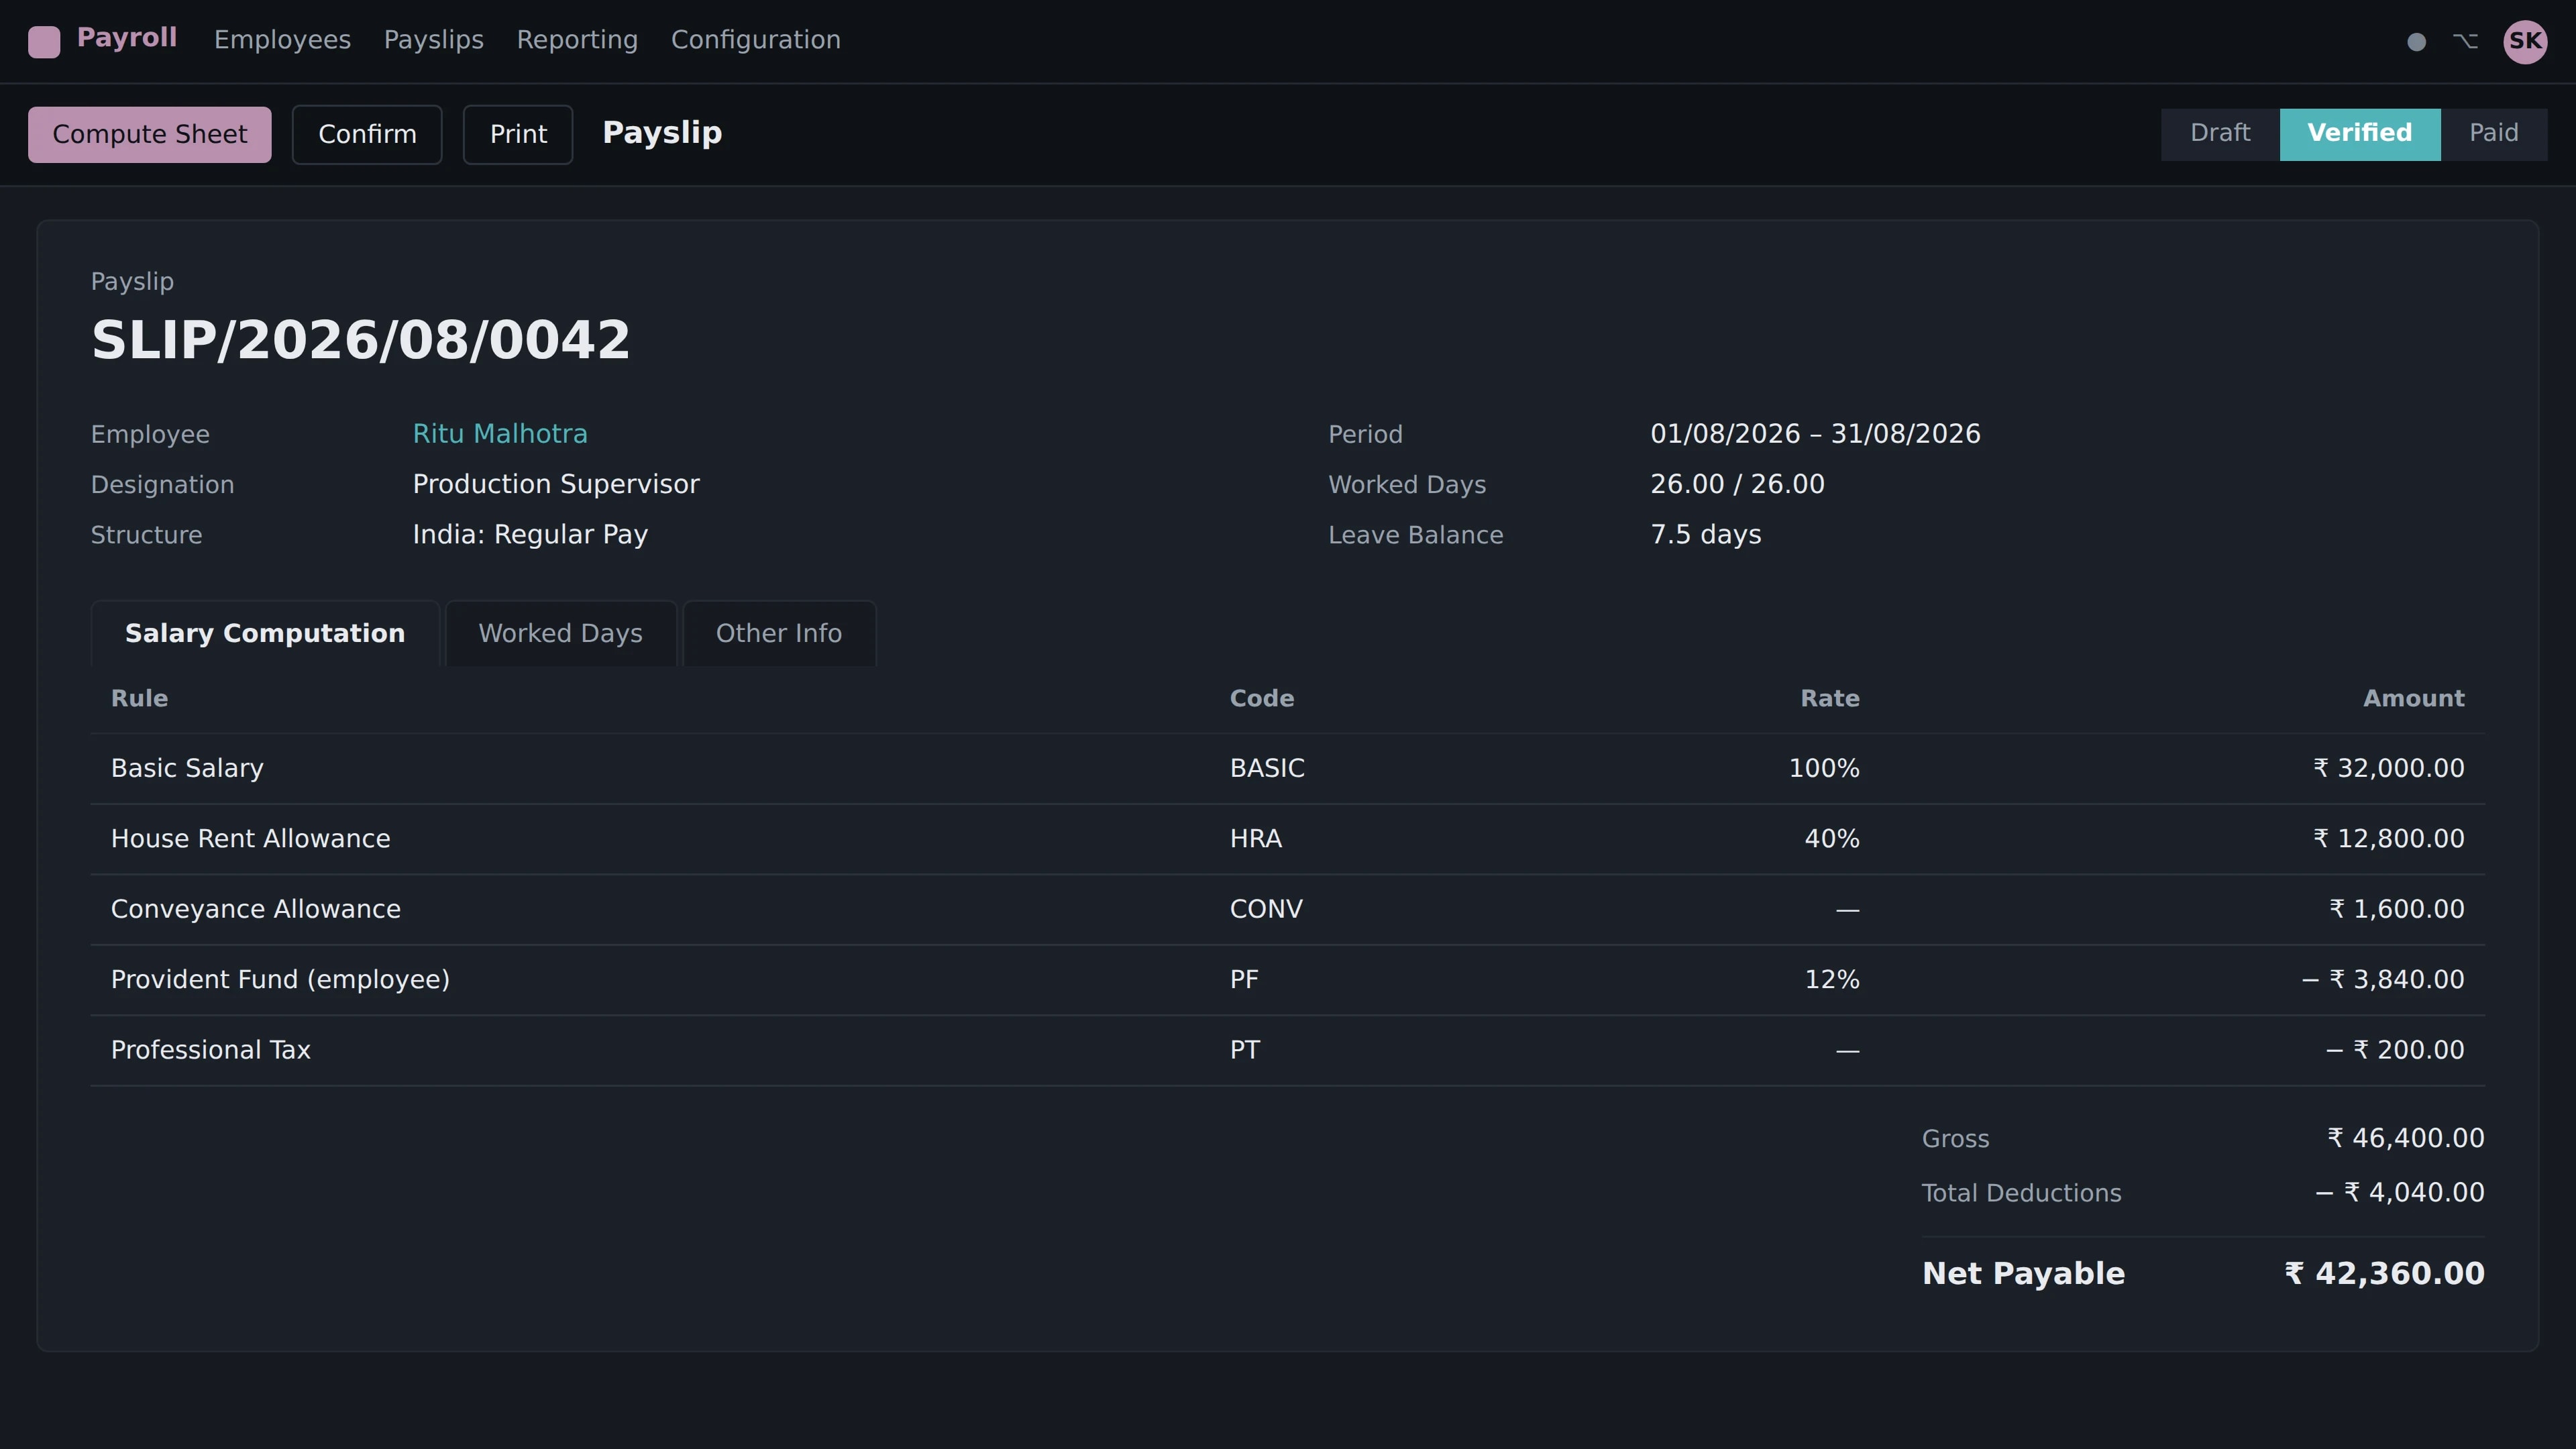2576x1449 pixels.
Task: Select the Basic Salary rule row
Action: click(1288, 768)
